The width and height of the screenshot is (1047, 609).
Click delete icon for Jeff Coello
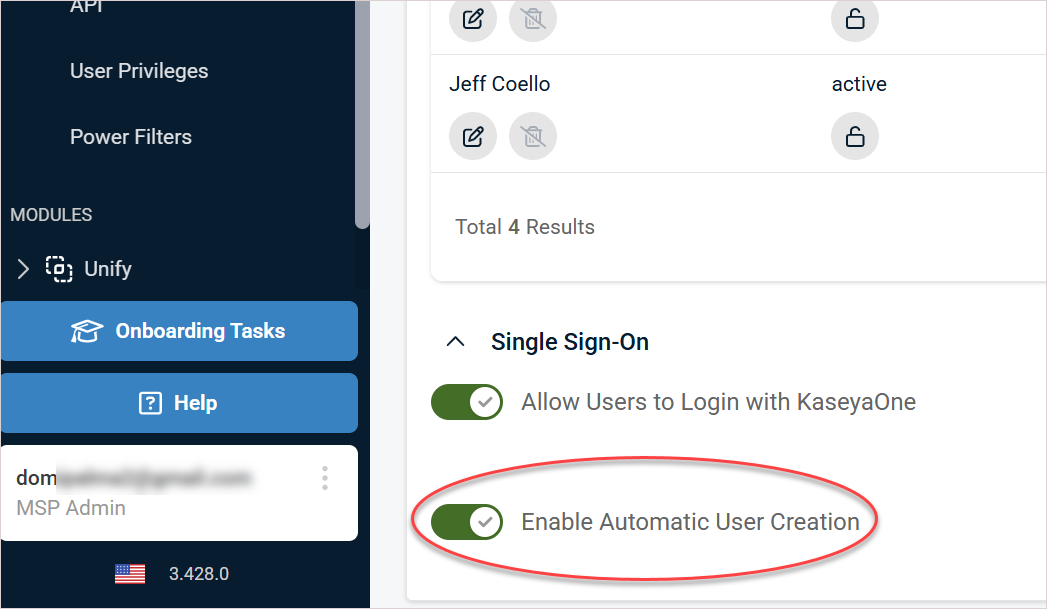click(533, 136)
